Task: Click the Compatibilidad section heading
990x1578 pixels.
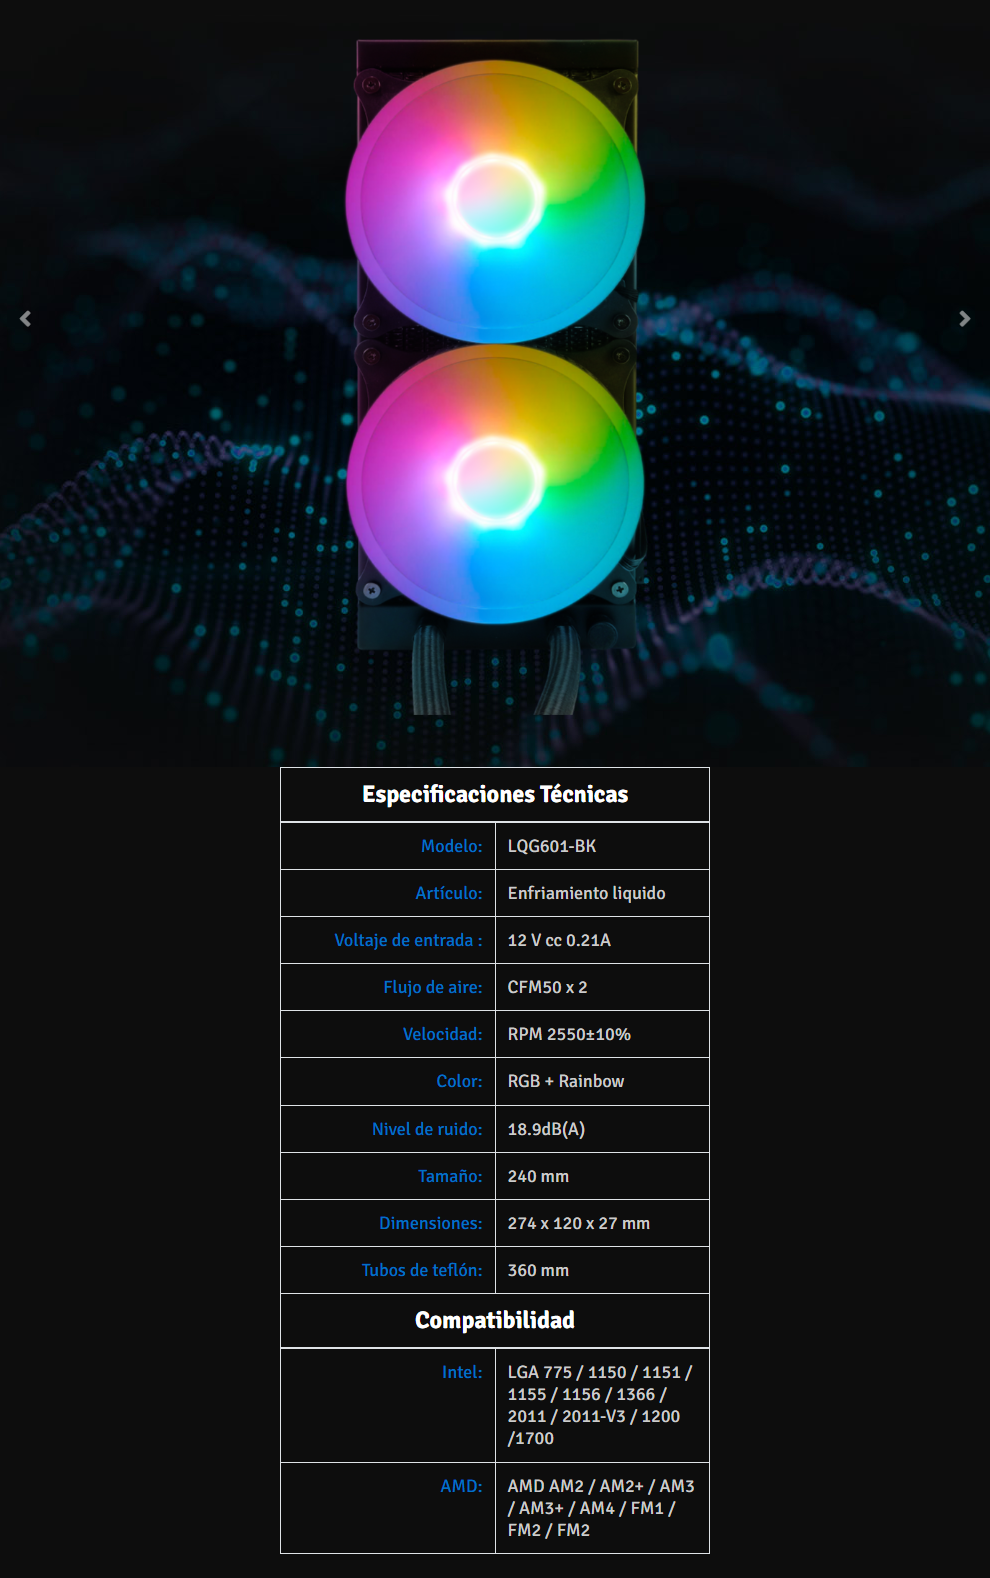Action: (495, 1321)
